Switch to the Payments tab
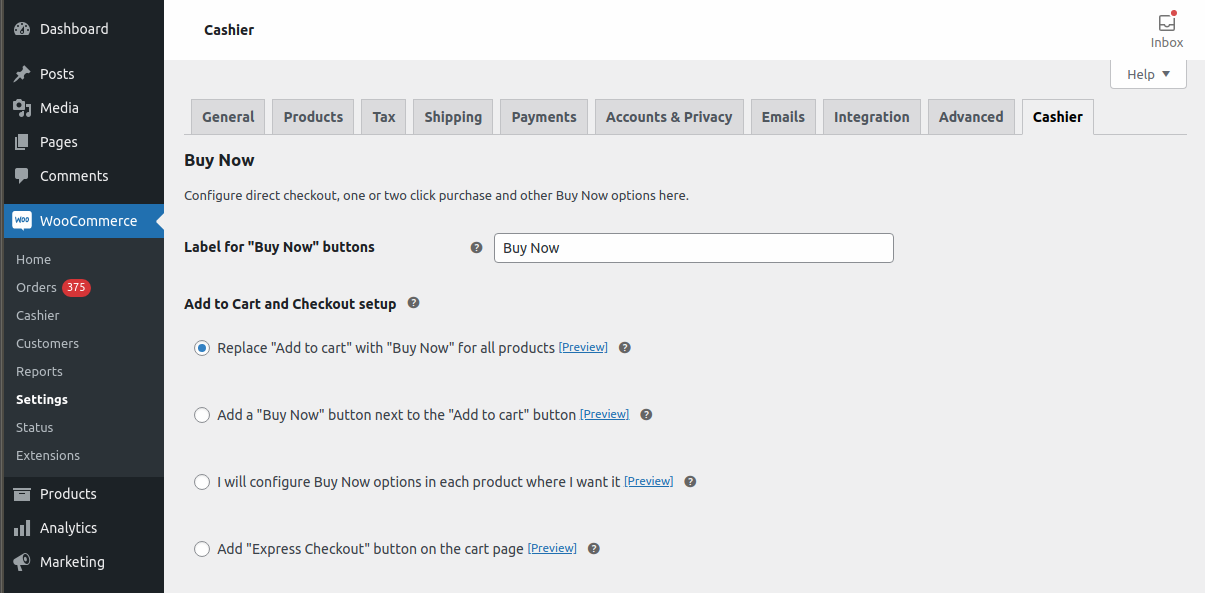 pyautogui.click(x=544, y=117)
